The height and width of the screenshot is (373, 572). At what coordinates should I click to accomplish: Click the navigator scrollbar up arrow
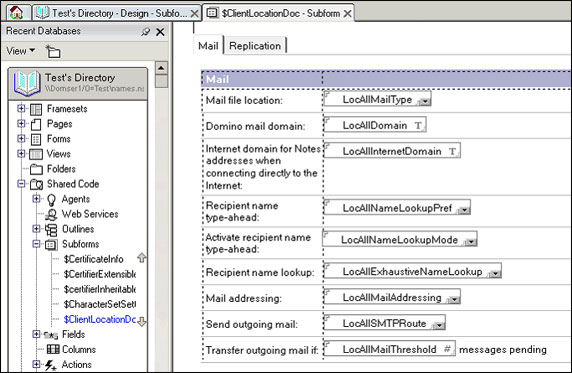coord(161,68)
